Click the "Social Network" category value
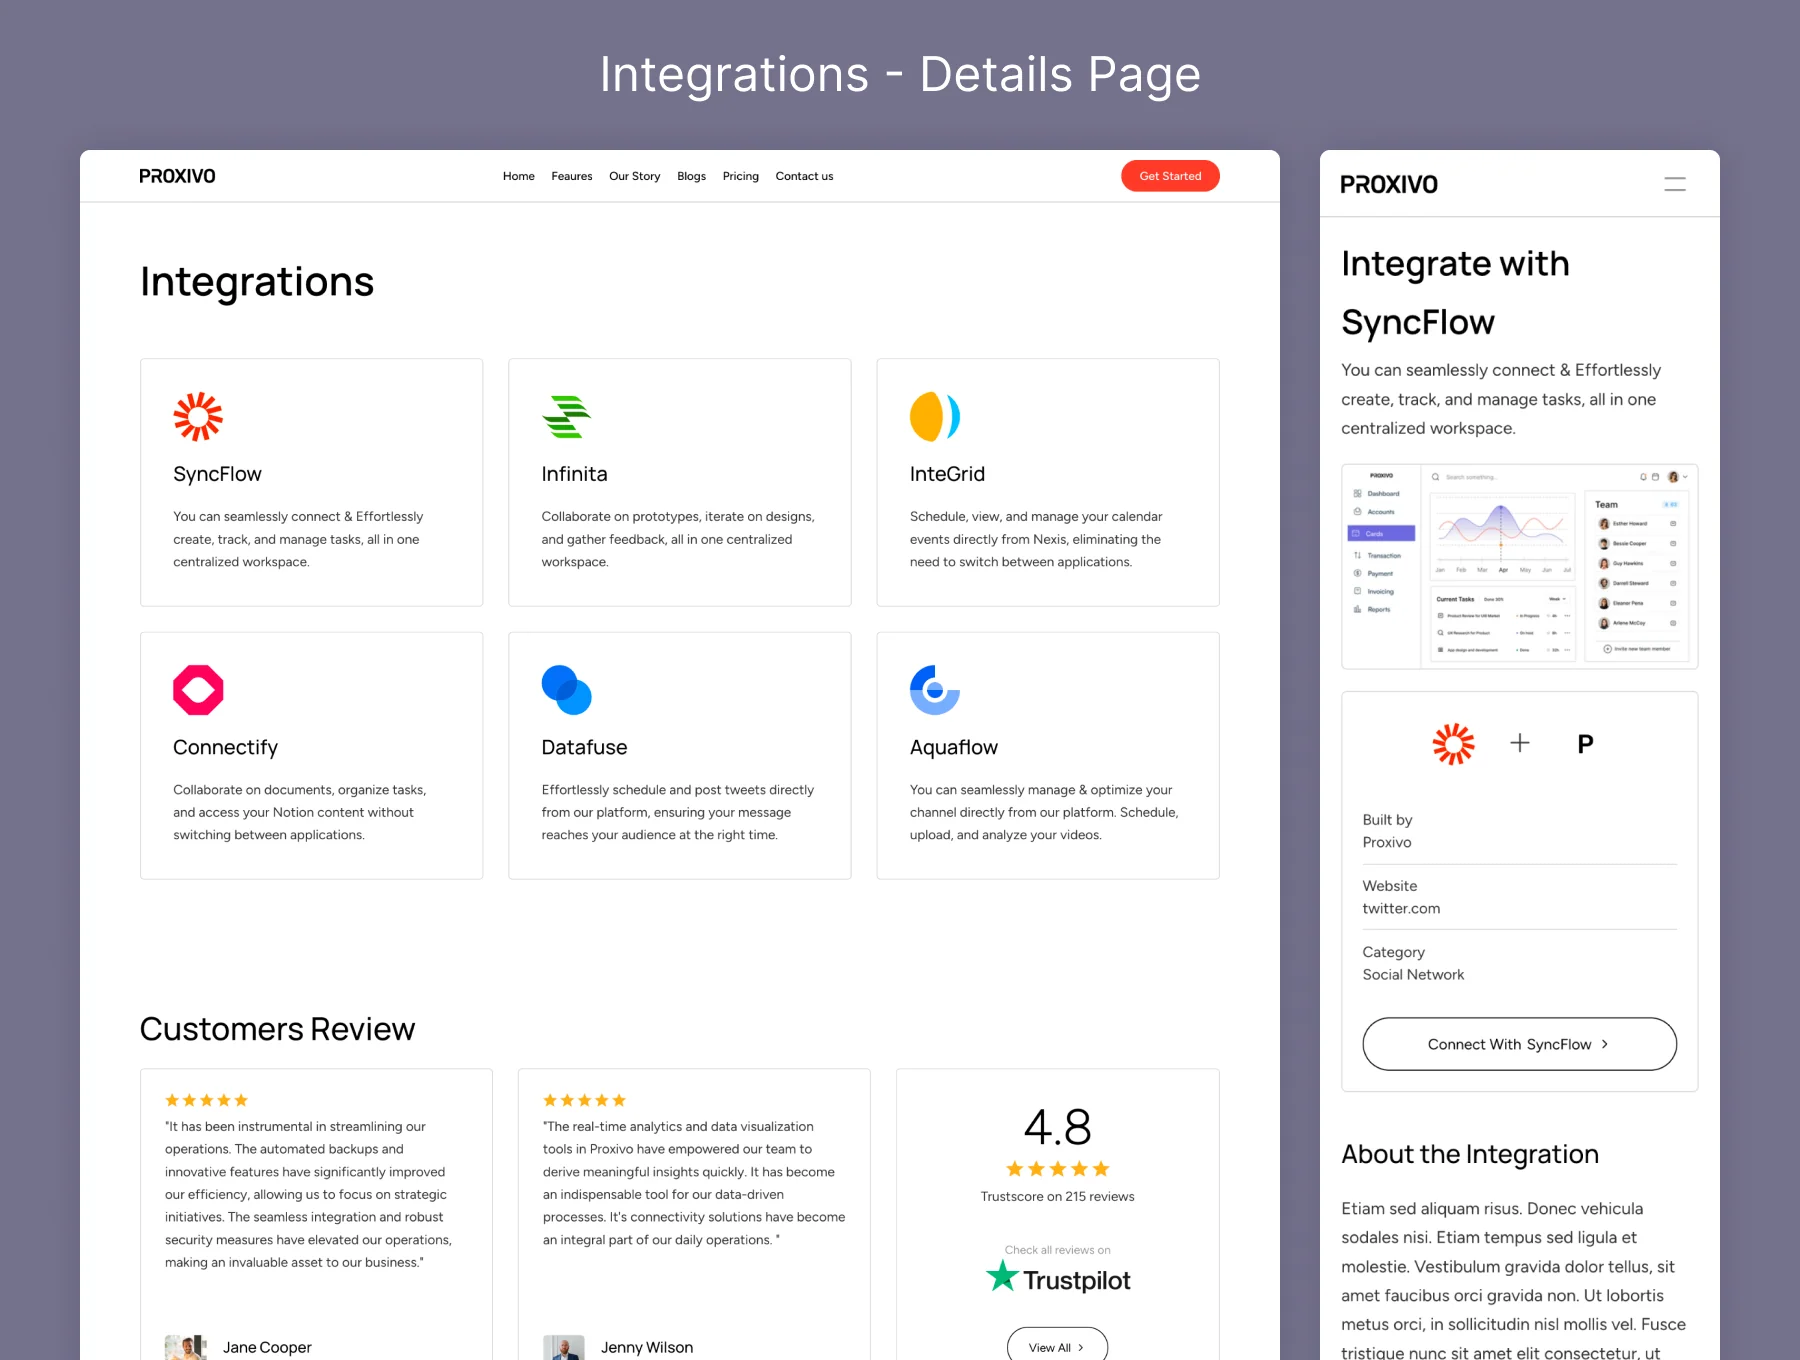Viewport: 1800px width, 1360px height. coord(1413,975)
